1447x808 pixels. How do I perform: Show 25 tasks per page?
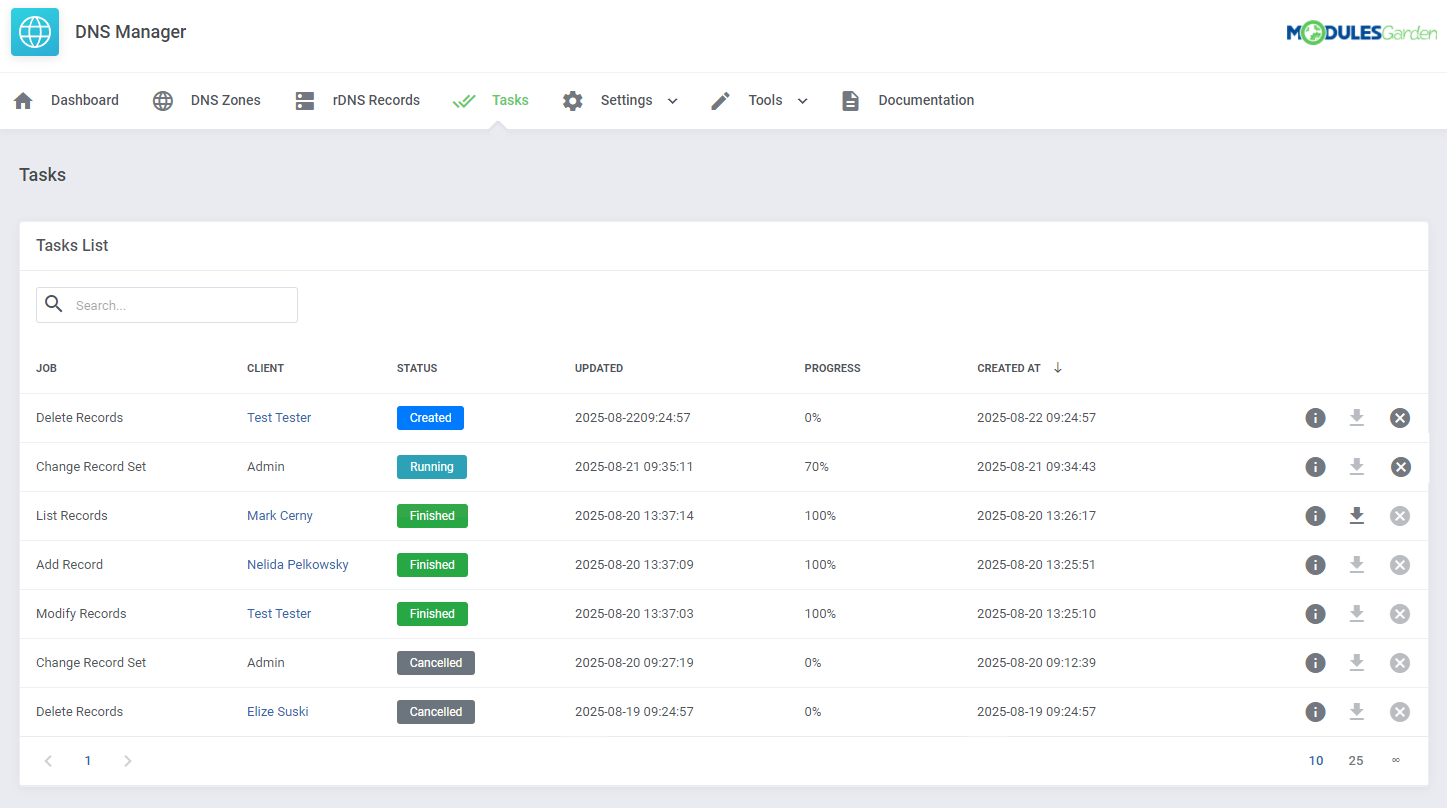(x=1356, y=760)
